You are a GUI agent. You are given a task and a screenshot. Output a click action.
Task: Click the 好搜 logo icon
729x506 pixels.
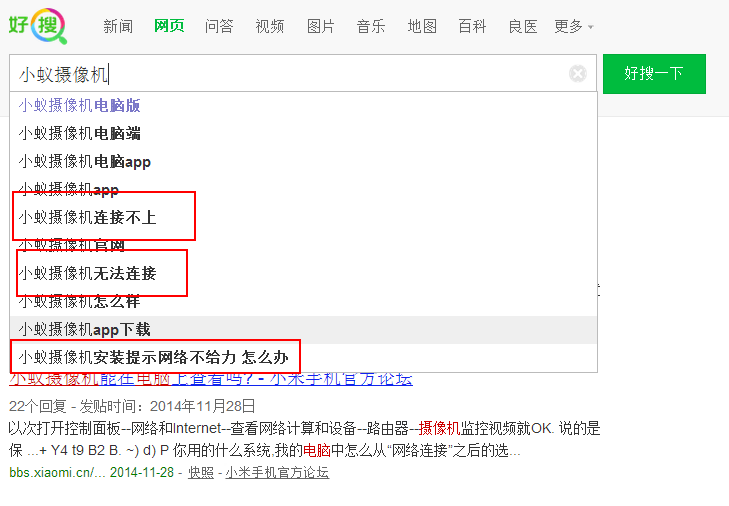point(38,26)
